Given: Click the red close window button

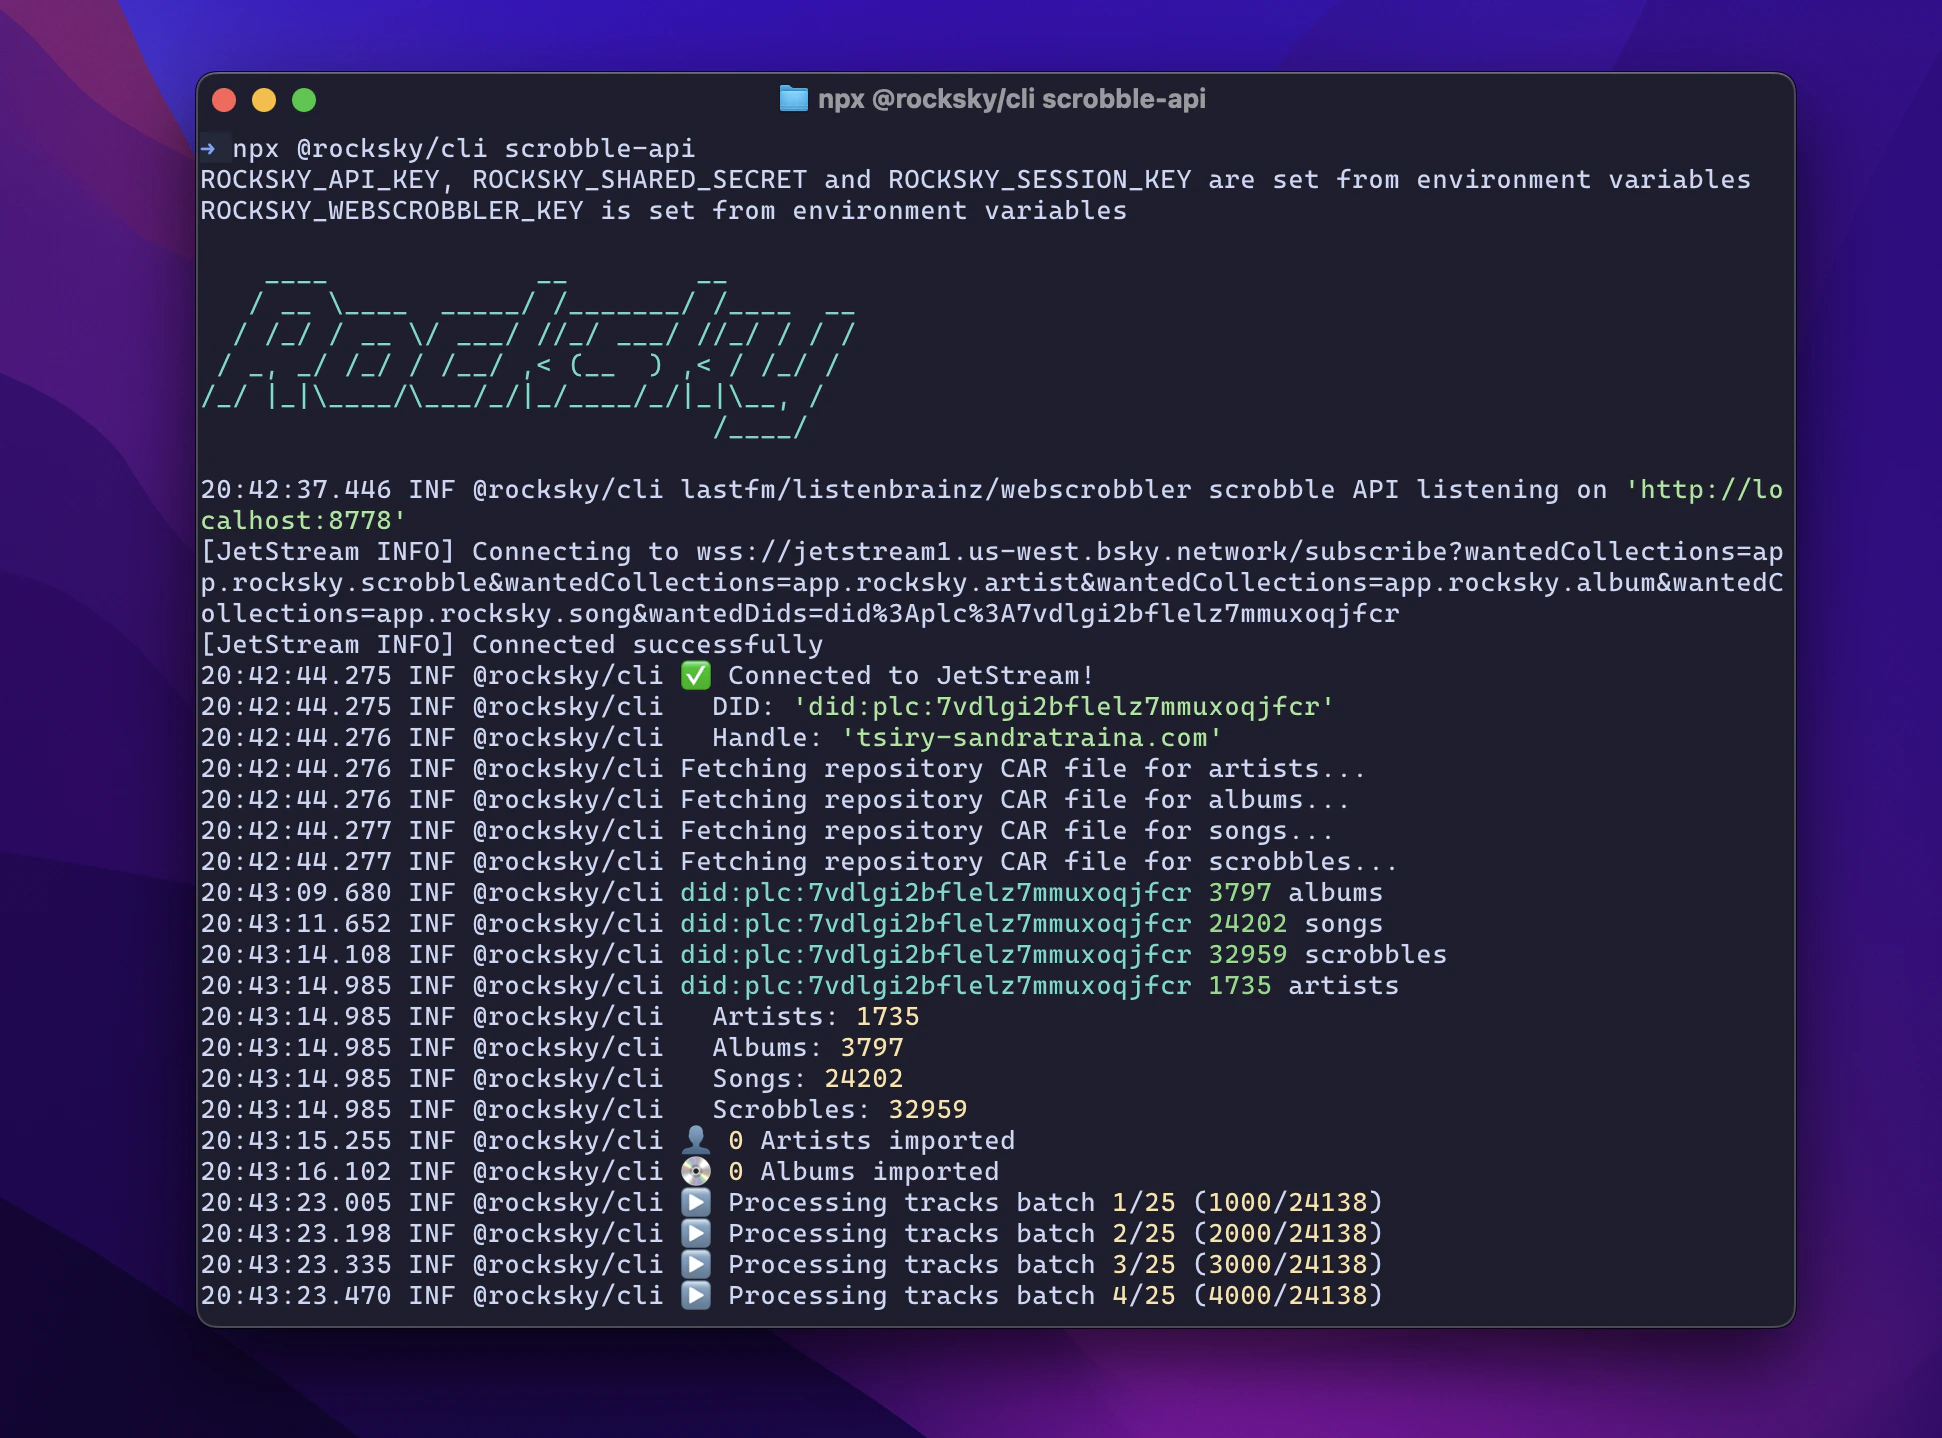Looking at the screenshot, I should (224, 100).
